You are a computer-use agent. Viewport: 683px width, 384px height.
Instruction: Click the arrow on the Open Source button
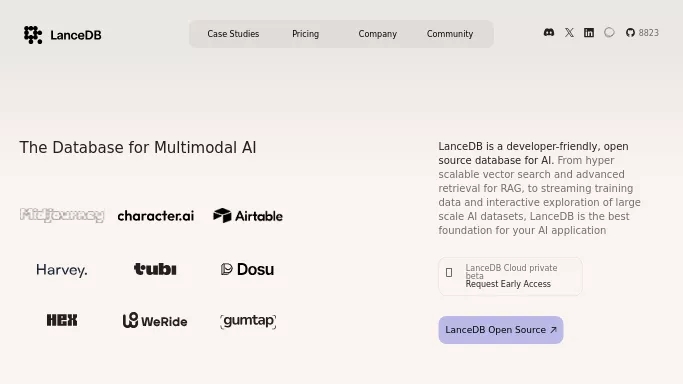(553, 330)
